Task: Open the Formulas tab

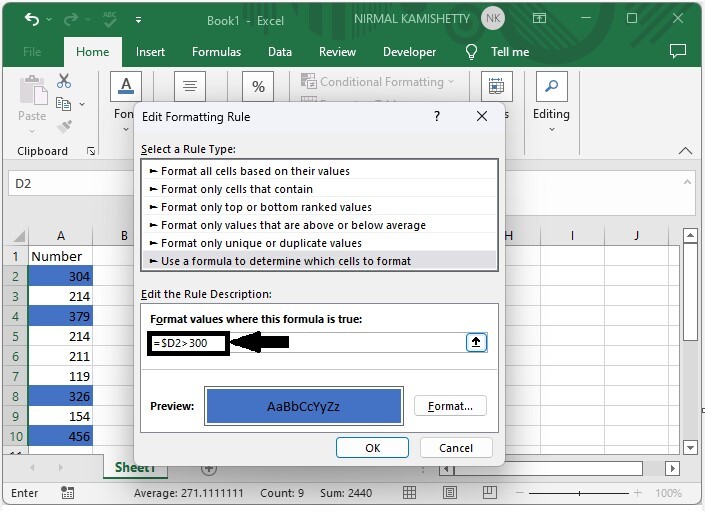Action: click(216, 52)
